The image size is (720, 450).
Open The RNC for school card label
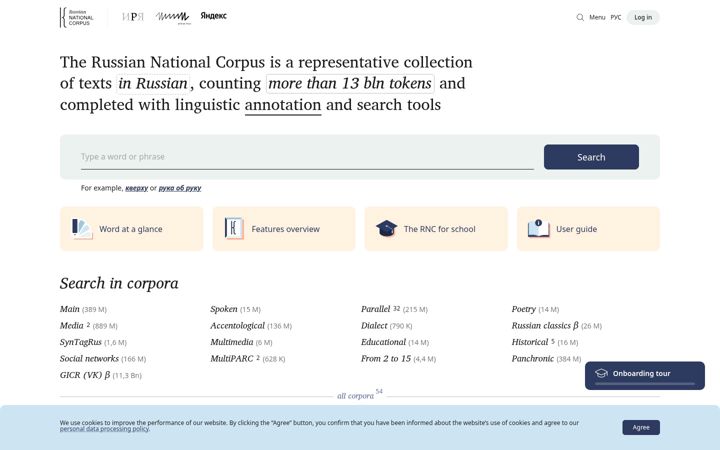(439, 229)
